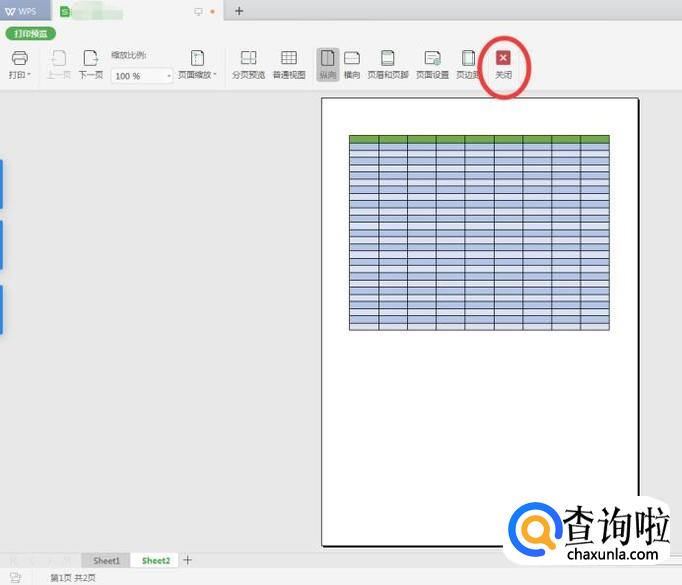The width and height of the screenshot is (682, 585).
Task: Open the 100 % zoom ratio dropdown
Action: (x=169, y=76)
